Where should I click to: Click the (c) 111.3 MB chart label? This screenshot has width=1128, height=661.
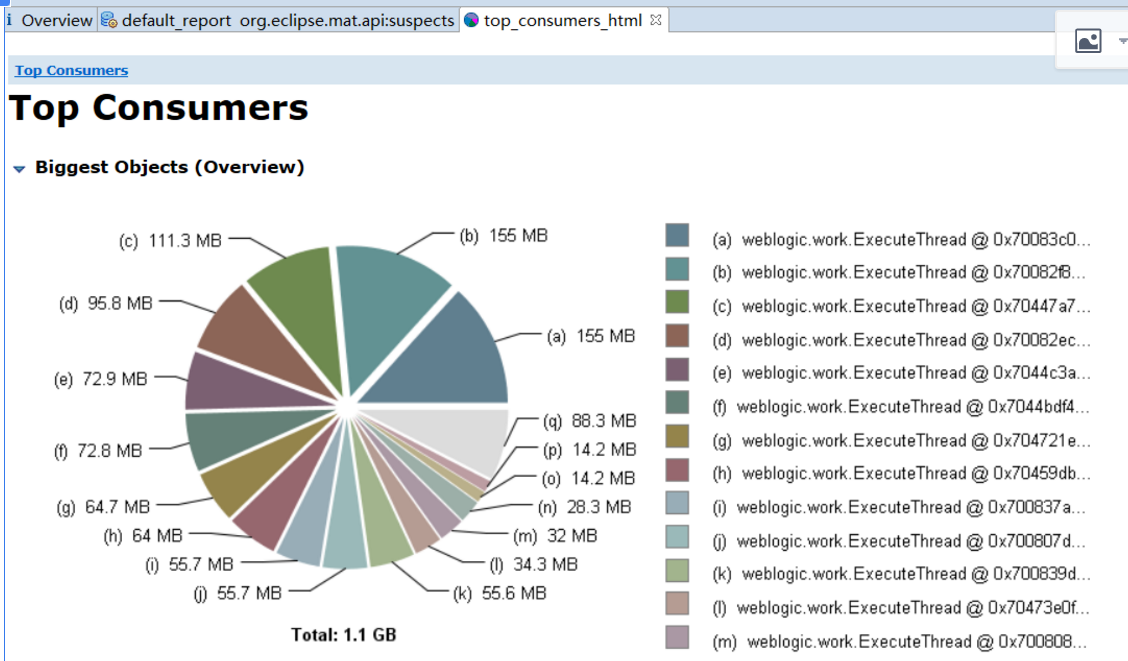(170, 241)
